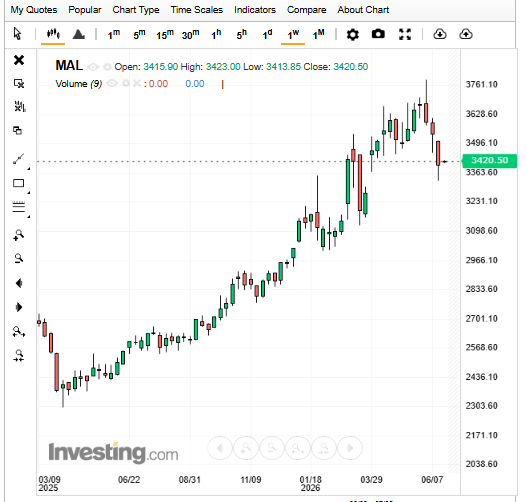This screenshot has width=527, height=502.
Task: Click the cloud download chart icon
Action: coord(440,34)
